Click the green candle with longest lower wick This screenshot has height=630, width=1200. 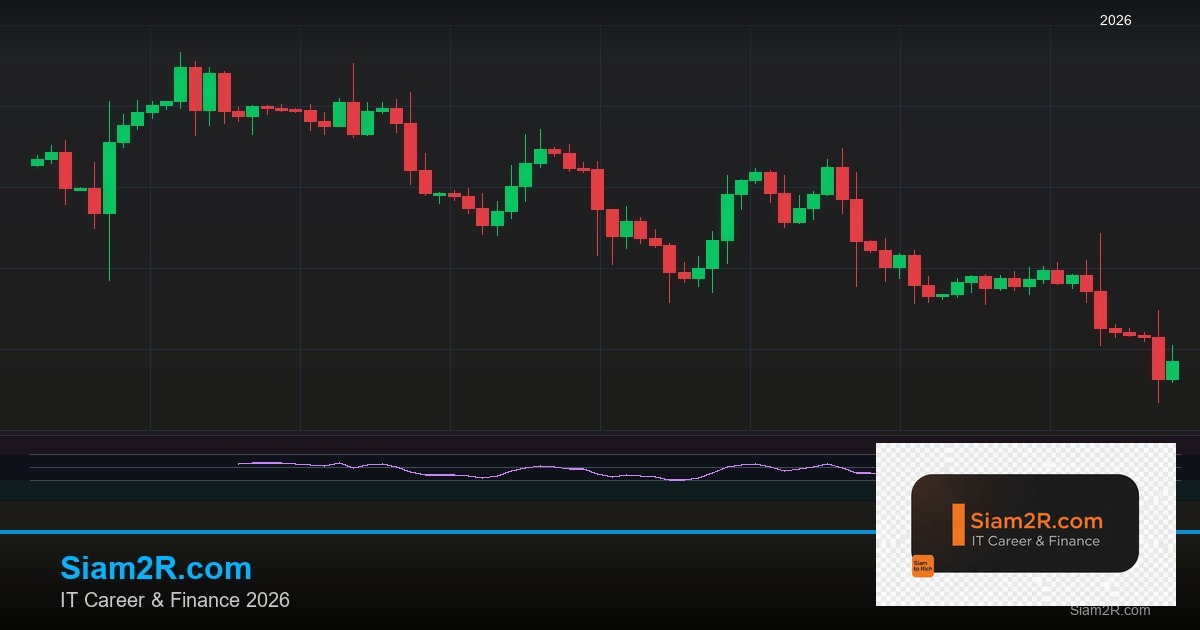(x=109, y=178)
